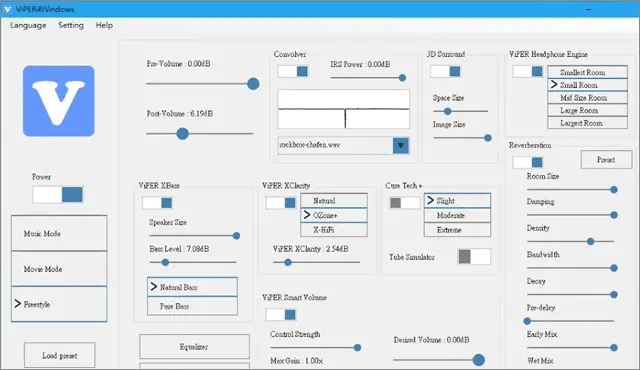Viewport: 640px width, 370px height.
Task: Select X-HiFi XClarity mode
Action: [x=334, y=230]
